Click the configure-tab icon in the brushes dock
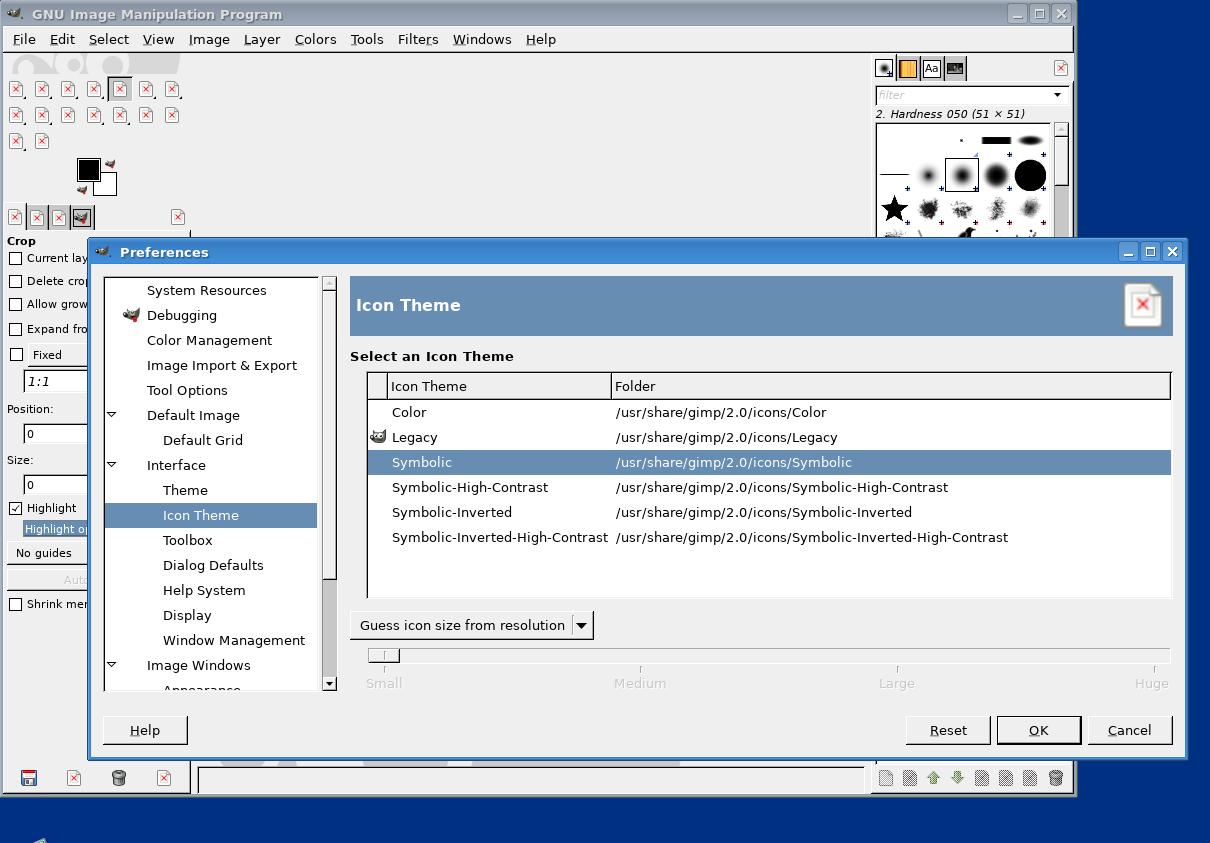 coord(1060,68)
